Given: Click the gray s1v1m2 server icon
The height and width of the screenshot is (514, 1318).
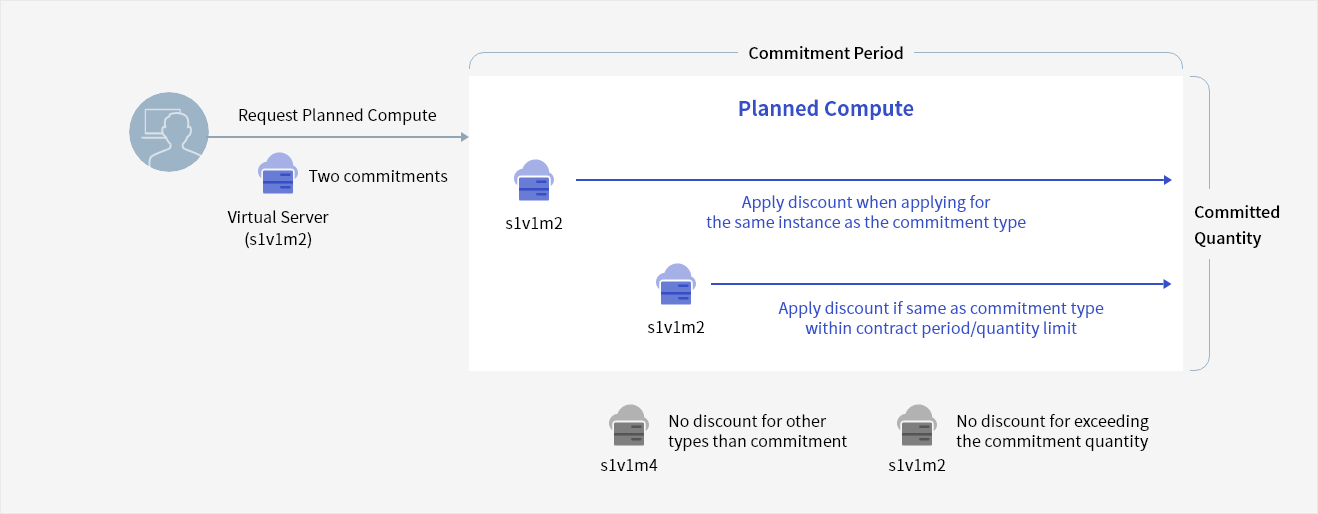Looking at the screenshot, I should [917, 426].
